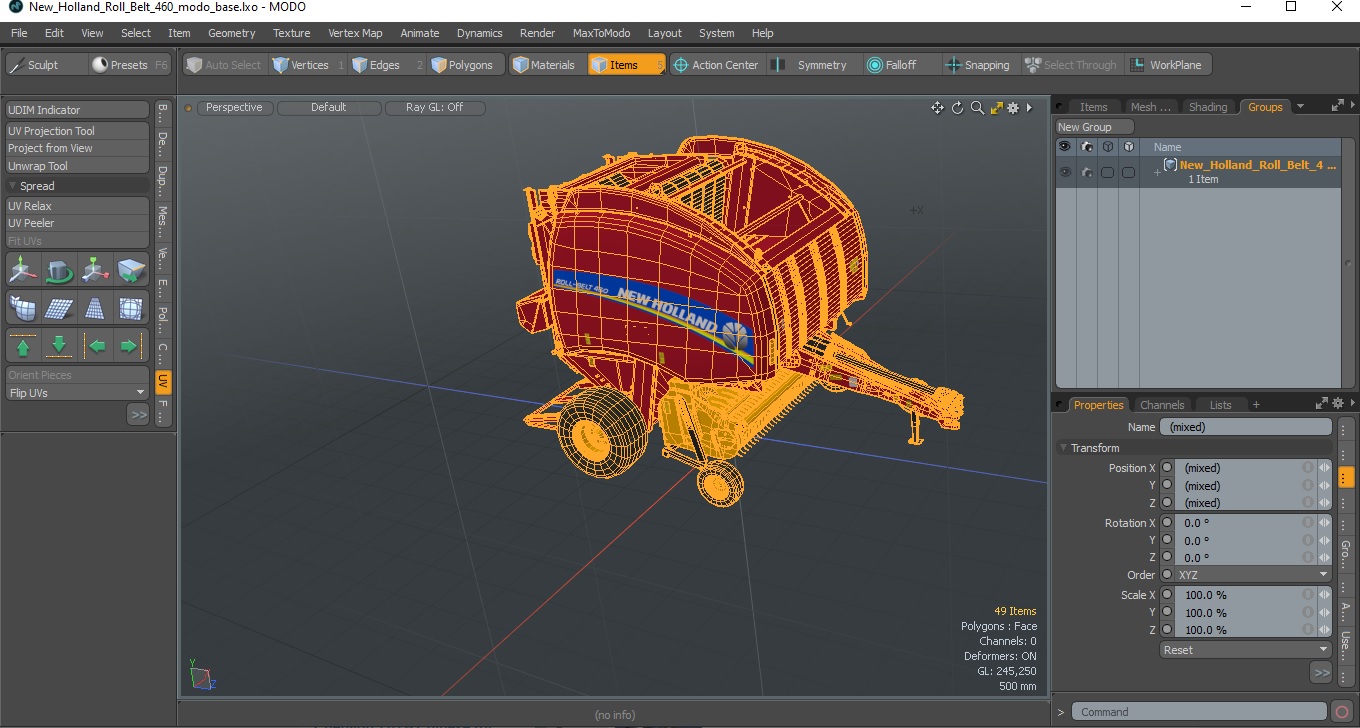Click the viewport zoom magnifier icon

(x=977, y=108)
